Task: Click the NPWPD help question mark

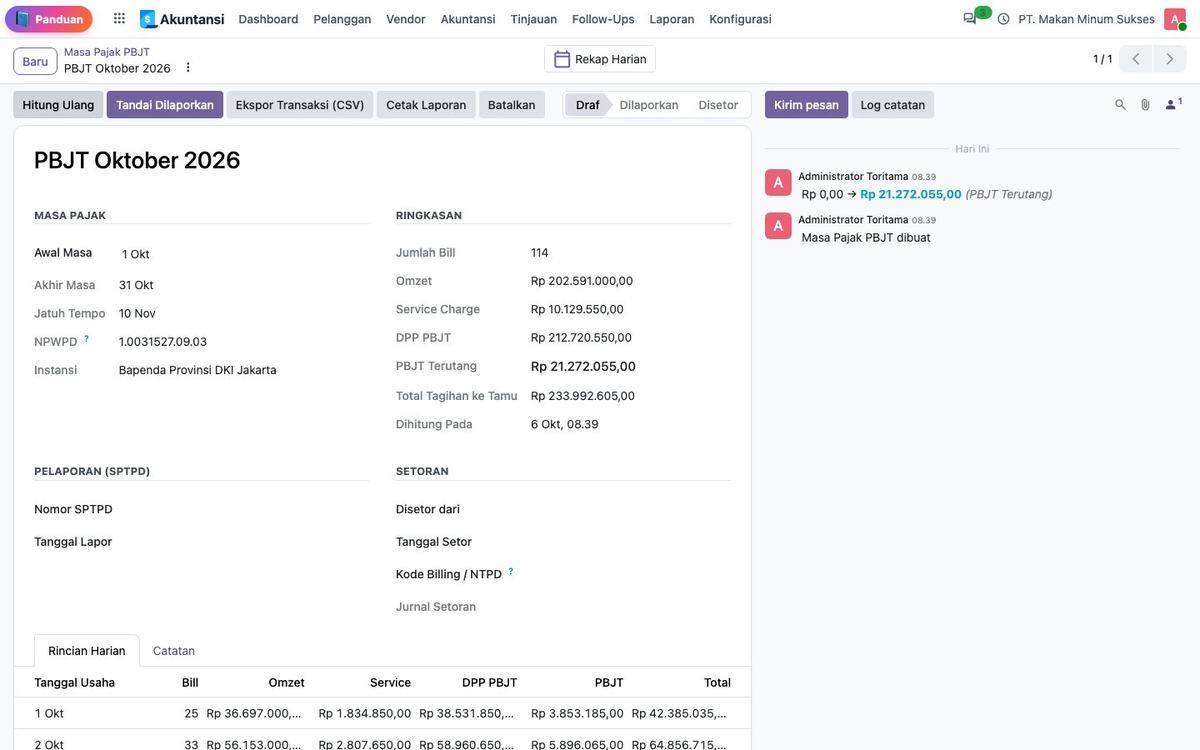Action: (87, 339)
